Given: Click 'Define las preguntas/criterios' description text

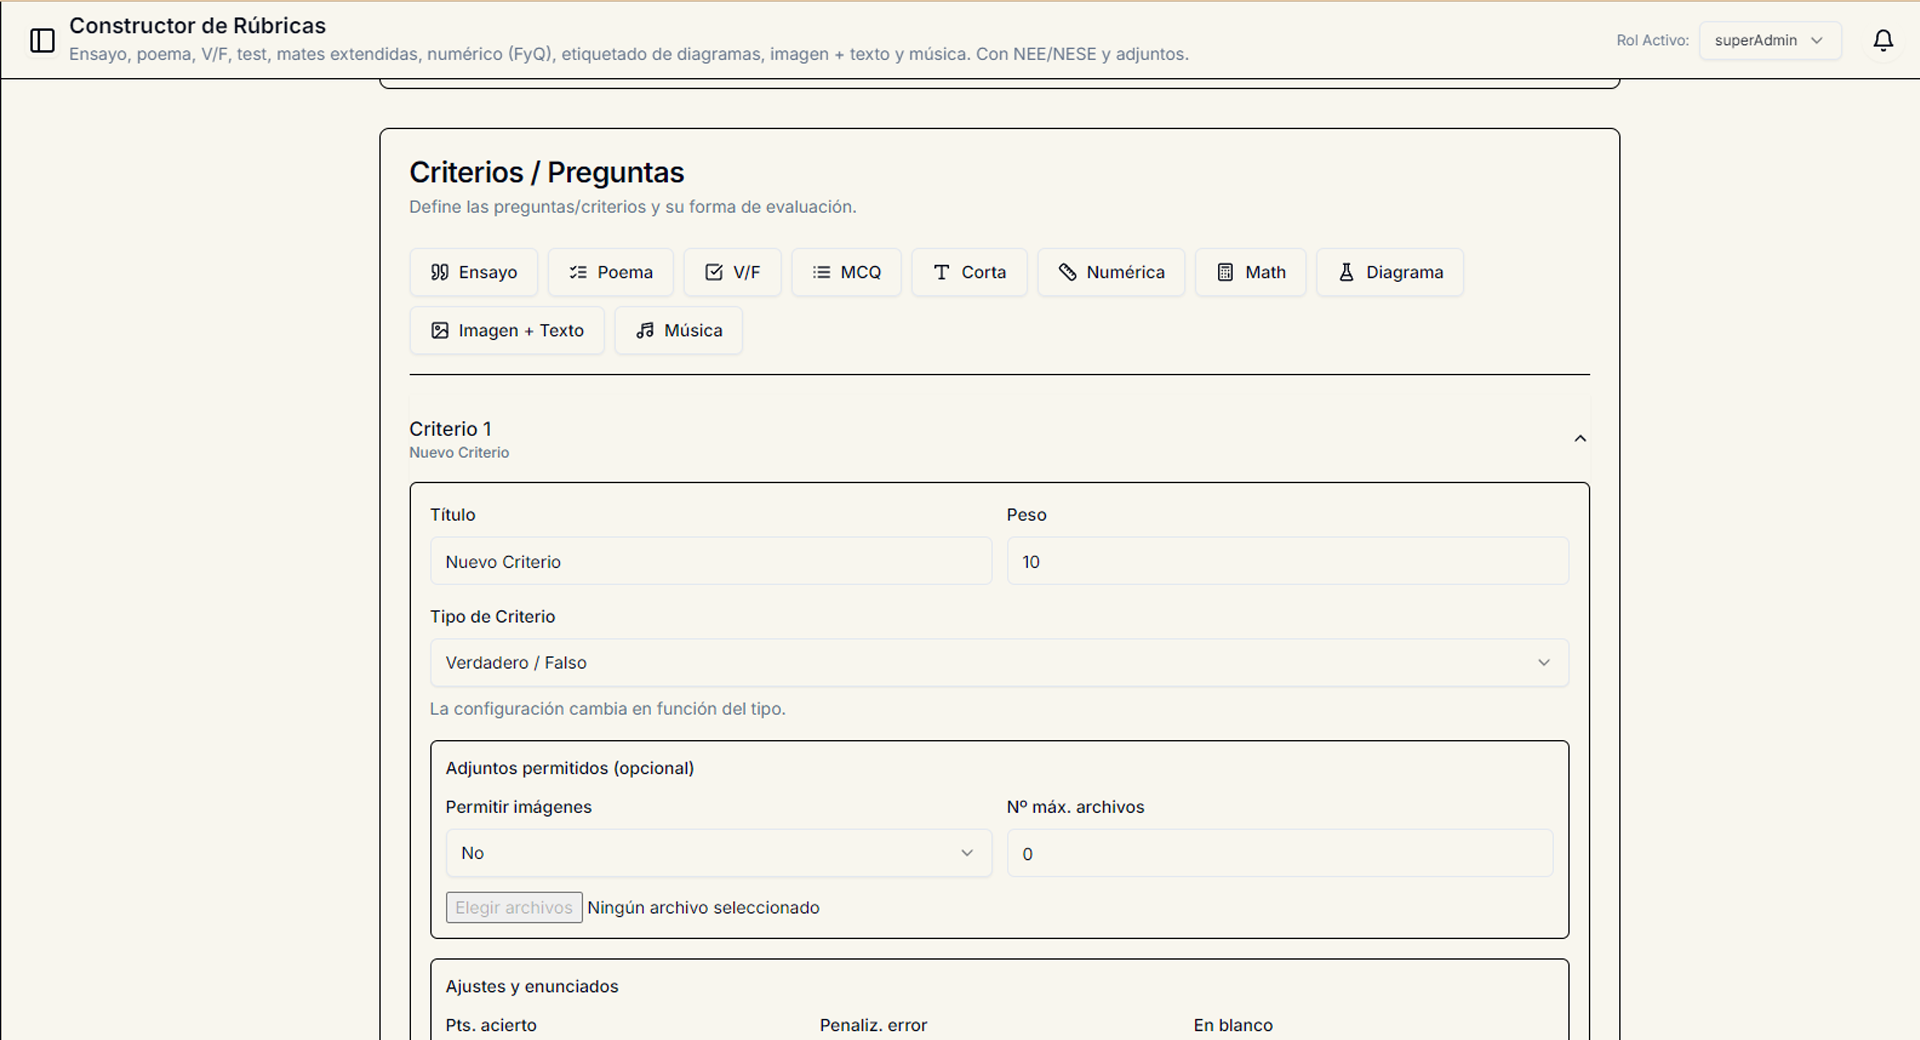Looking at the screenshot, I should coord(632,207).
